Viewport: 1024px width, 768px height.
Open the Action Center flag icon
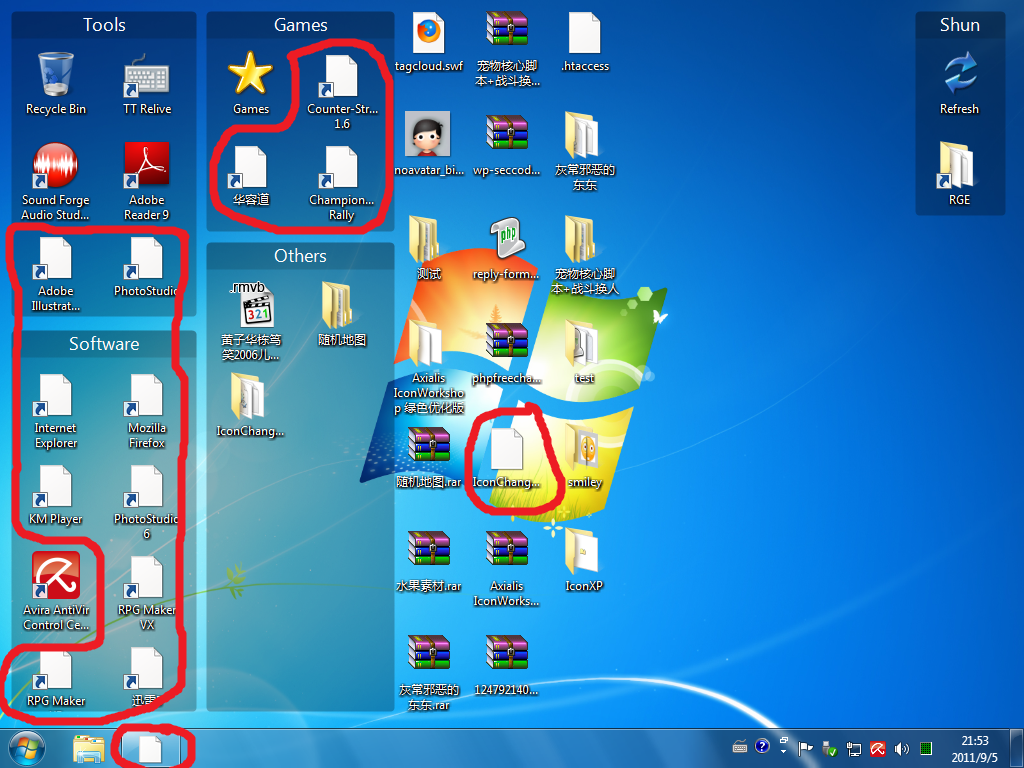[x=807, y=748]
